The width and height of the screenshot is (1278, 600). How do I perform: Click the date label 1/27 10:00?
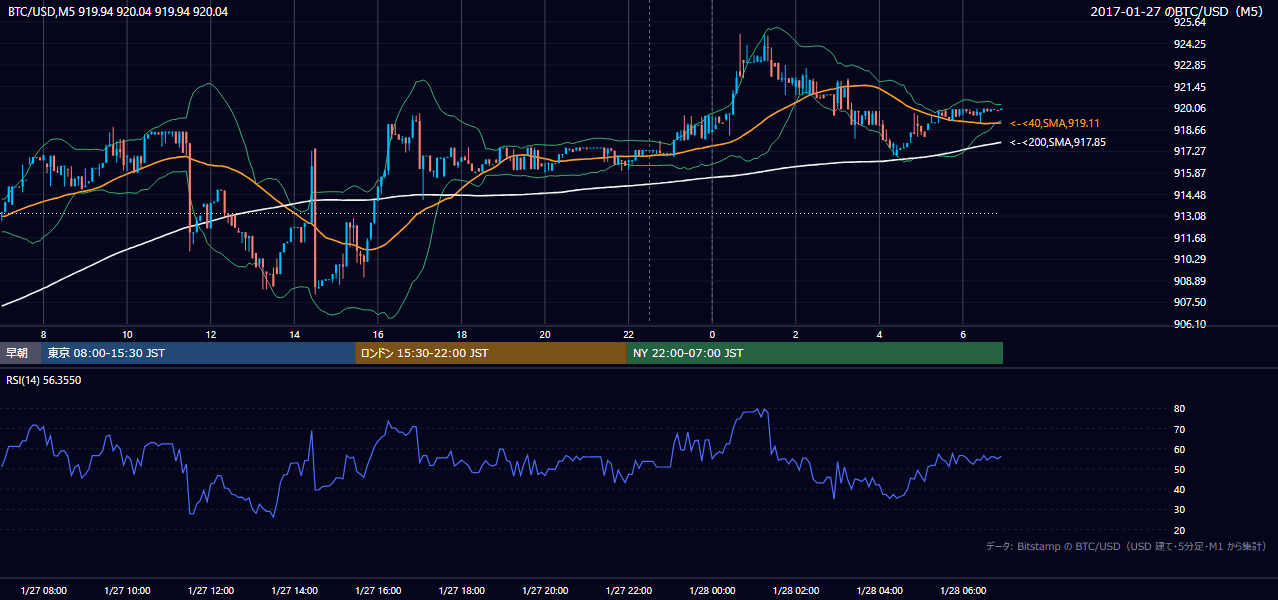point(127,590)
